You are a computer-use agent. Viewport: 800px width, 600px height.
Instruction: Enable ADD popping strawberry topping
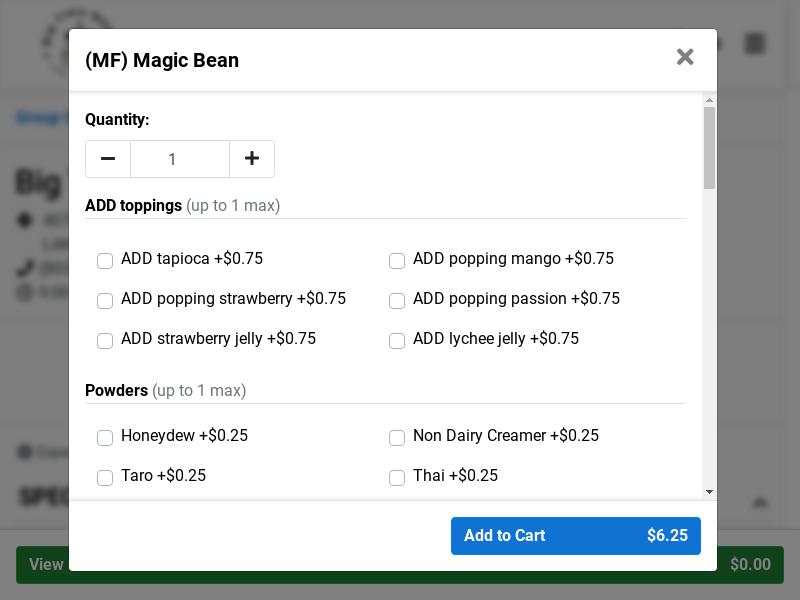(x=105, y=301)
